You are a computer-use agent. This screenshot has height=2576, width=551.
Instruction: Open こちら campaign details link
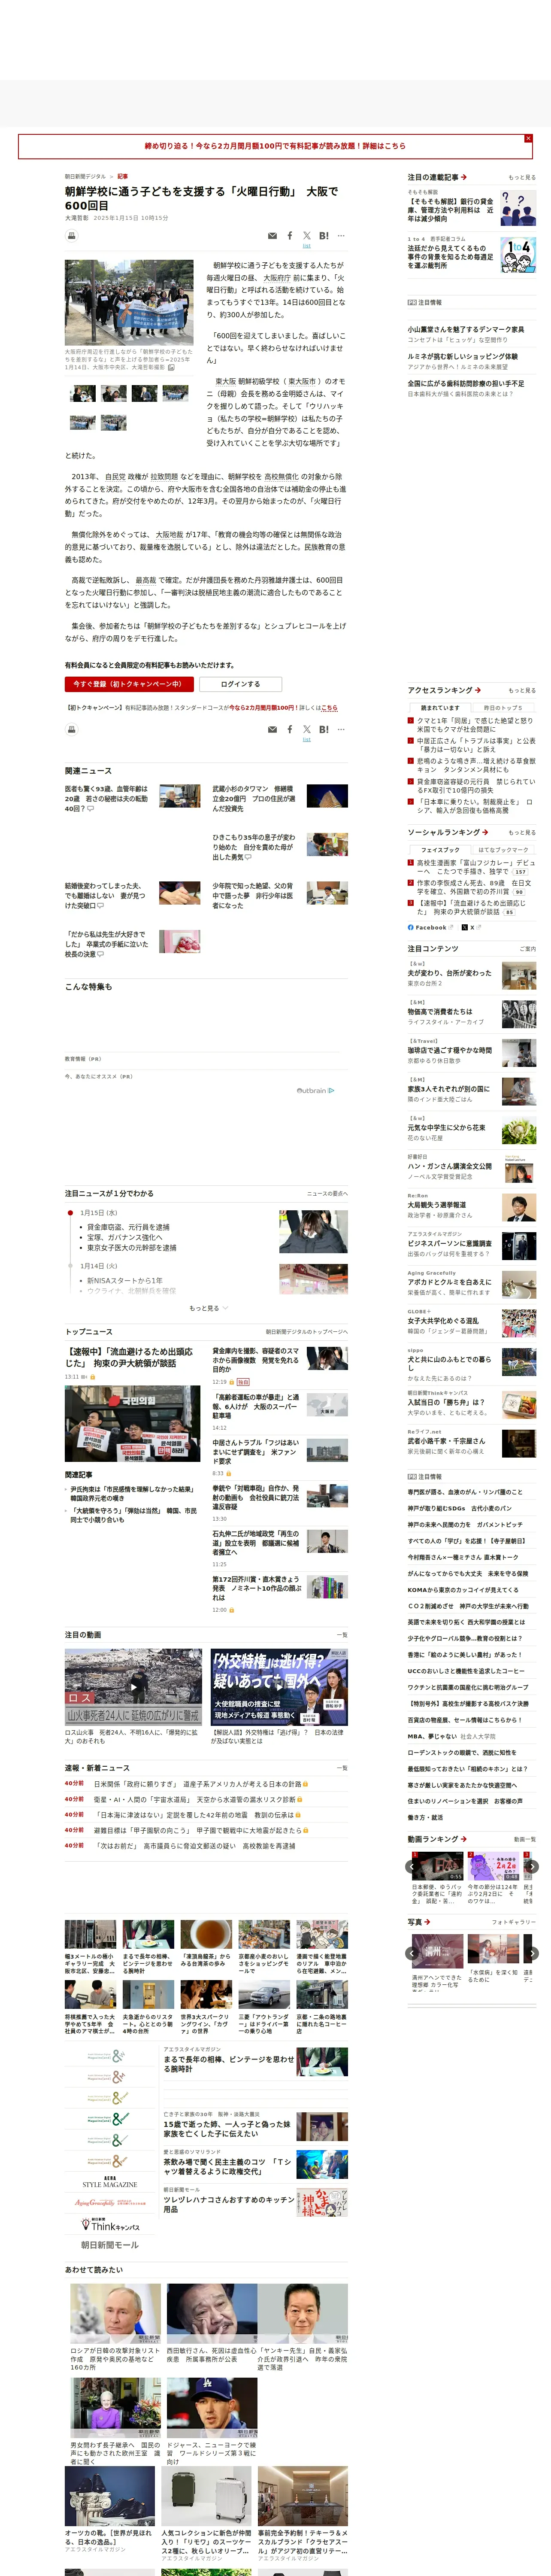(x=329, y=707)
